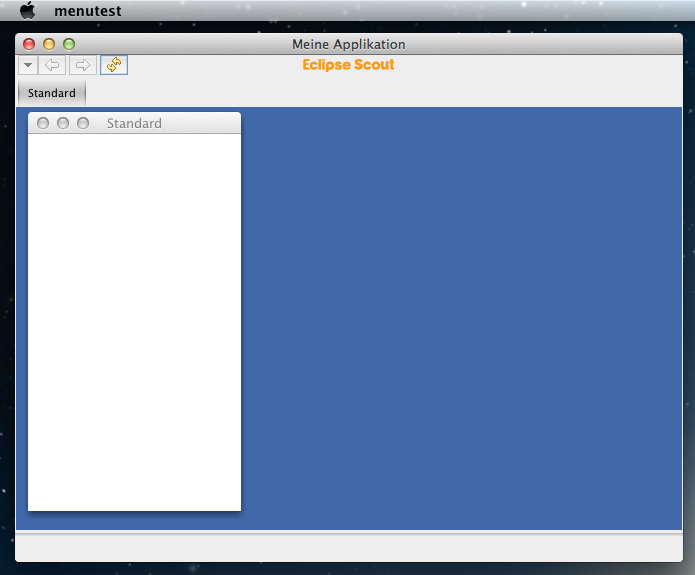
Task: Click the Eclipse Scout logo
Action: click(348, 65)
